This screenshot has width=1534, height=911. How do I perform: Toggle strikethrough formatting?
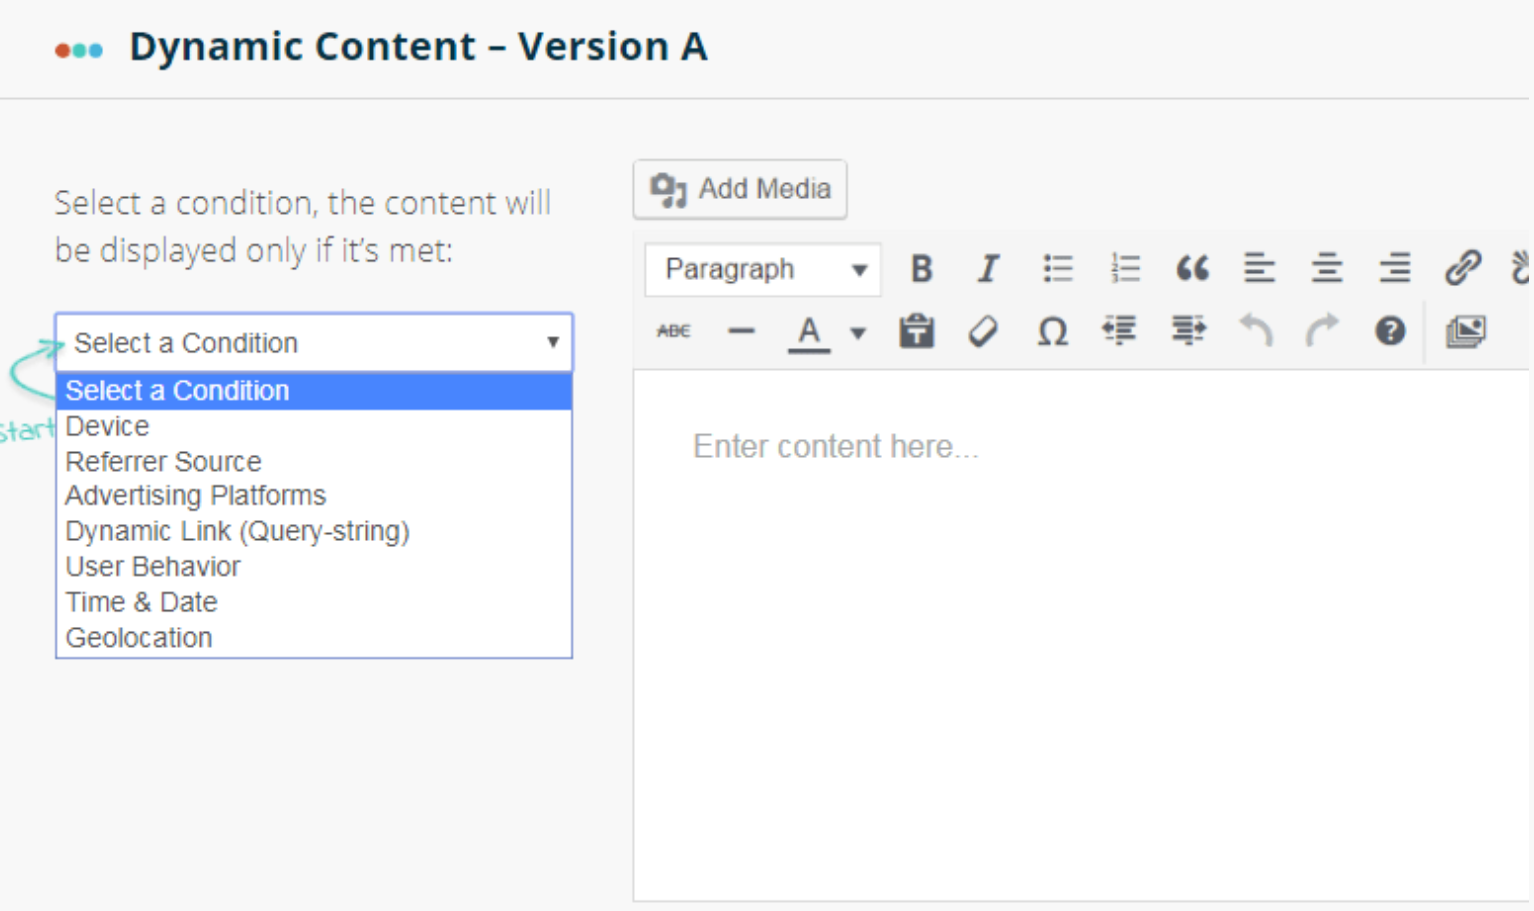click(x=673, y=331)
